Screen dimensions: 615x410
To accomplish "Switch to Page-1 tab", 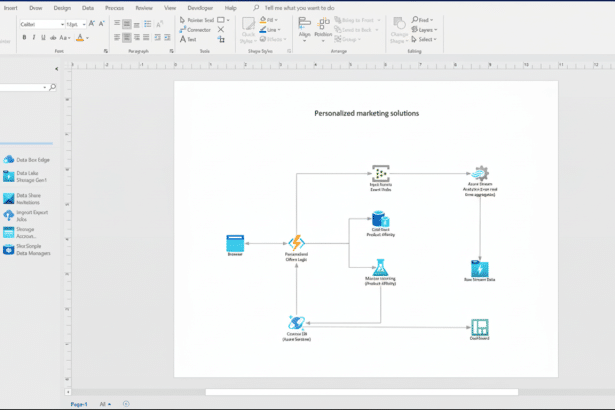I will tap(79, 404).
